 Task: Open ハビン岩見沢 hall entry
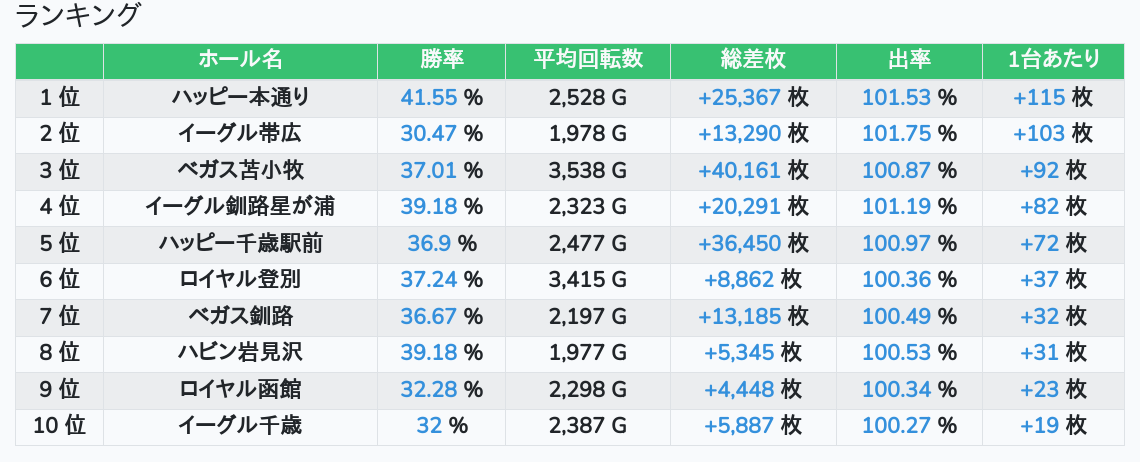click(240, 353)
